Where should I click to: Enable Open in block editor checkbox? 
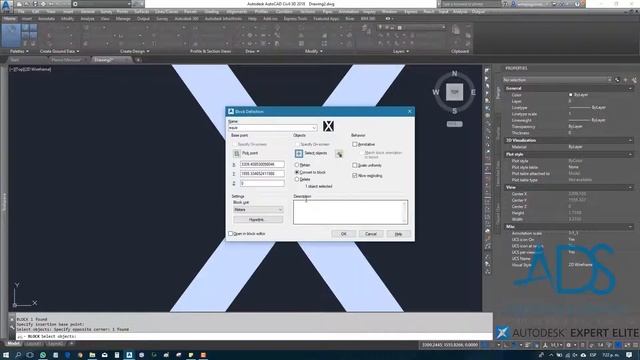(231, 233)
